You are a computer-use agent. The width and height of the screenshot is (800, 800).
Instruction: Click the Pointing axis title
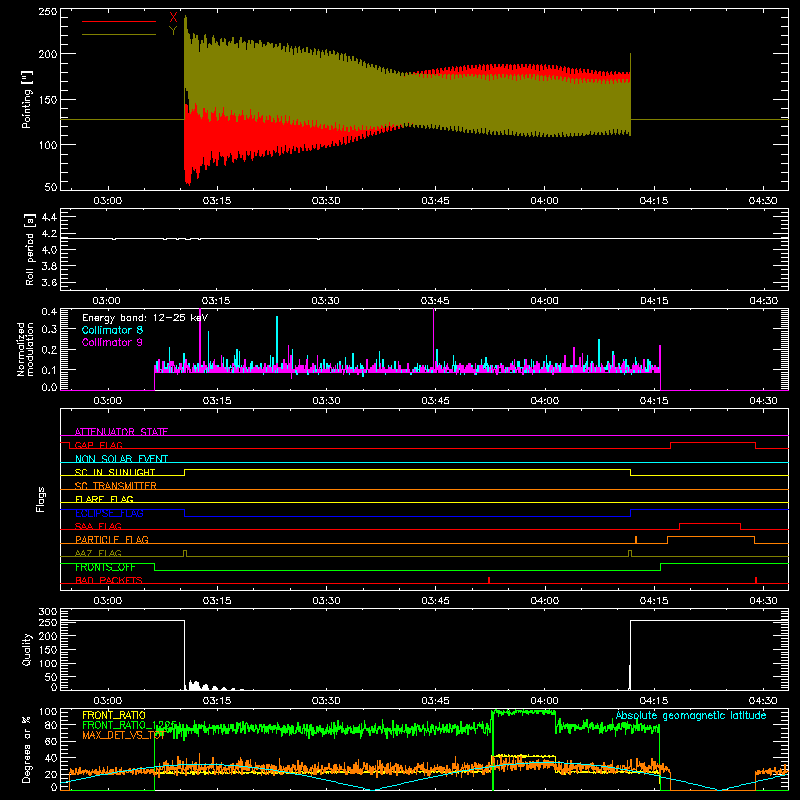pos(27,99)
